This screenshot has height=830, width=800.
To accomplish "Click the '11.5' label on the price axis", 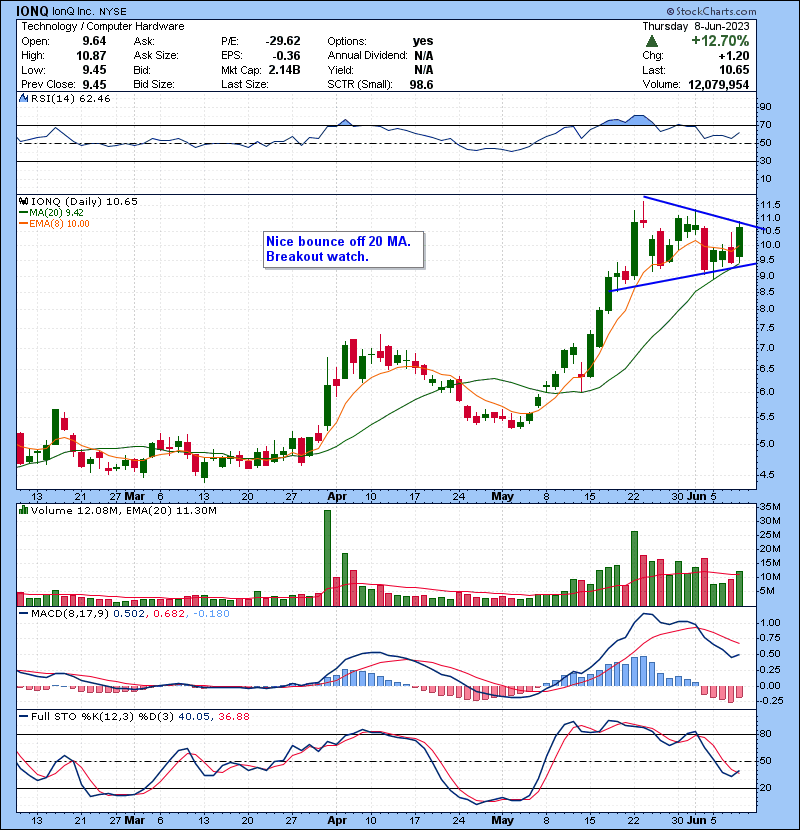I will [x=770, y=205].
